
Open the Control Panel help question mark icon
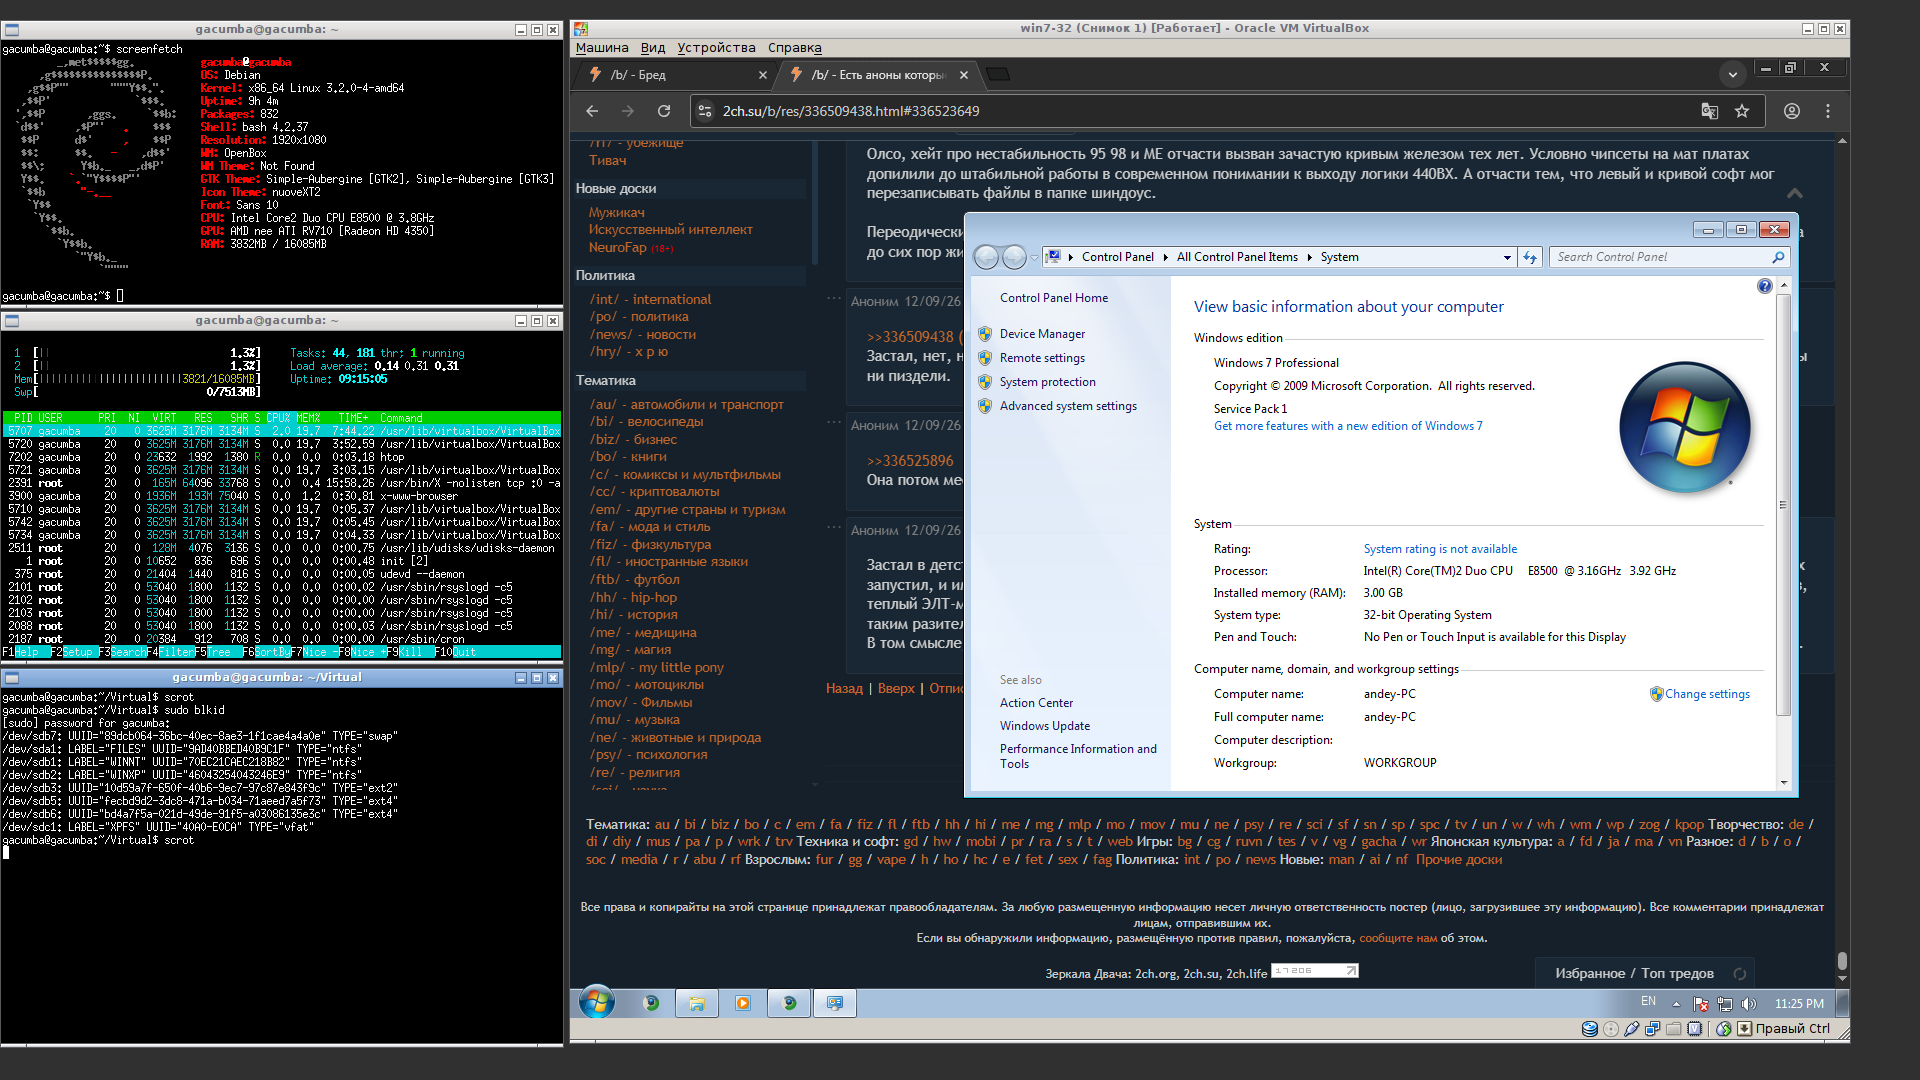click(x=1765, y=286)
